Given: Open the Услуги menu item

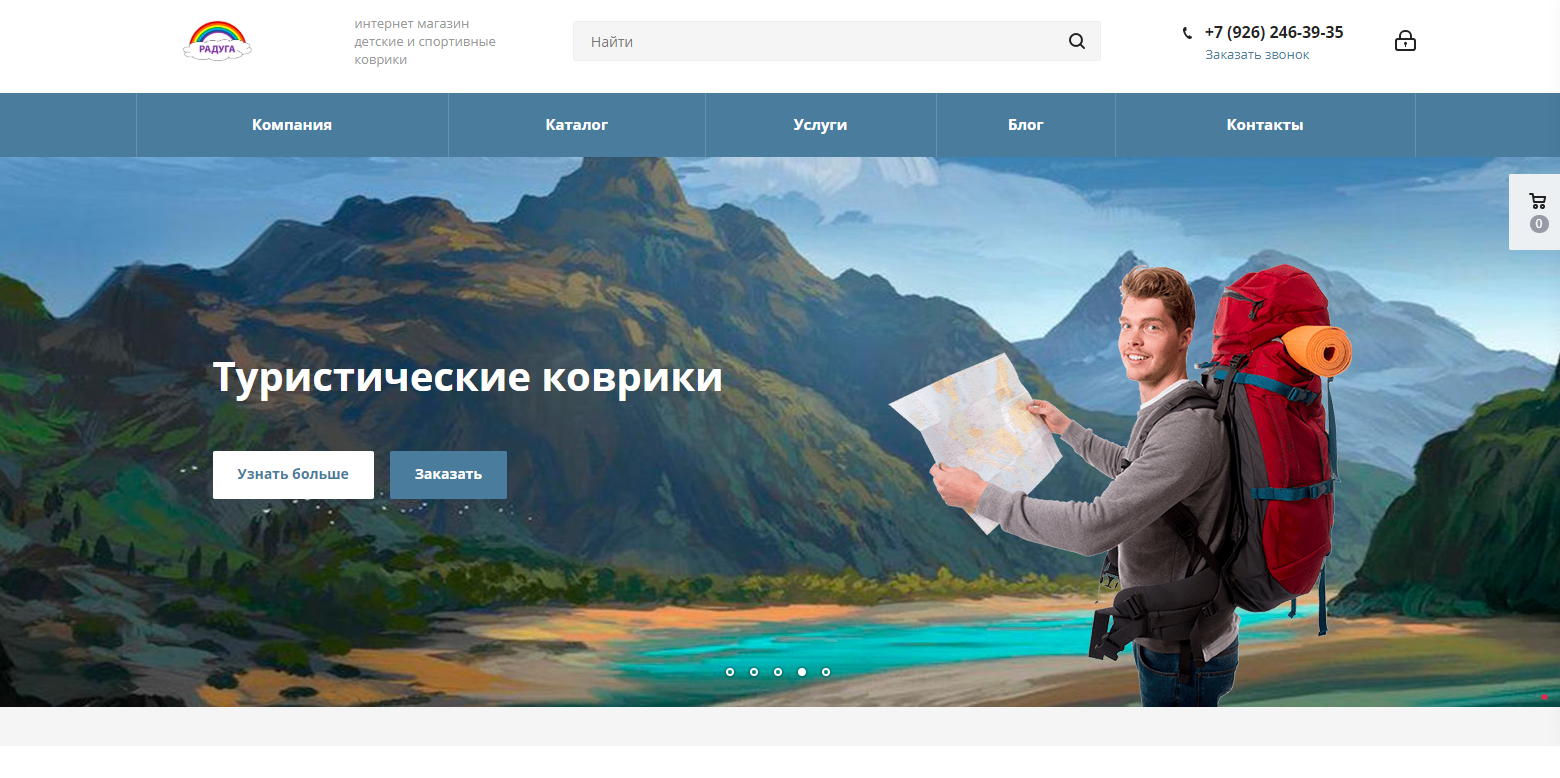Looking at the screenshot, I should [820, 125].
